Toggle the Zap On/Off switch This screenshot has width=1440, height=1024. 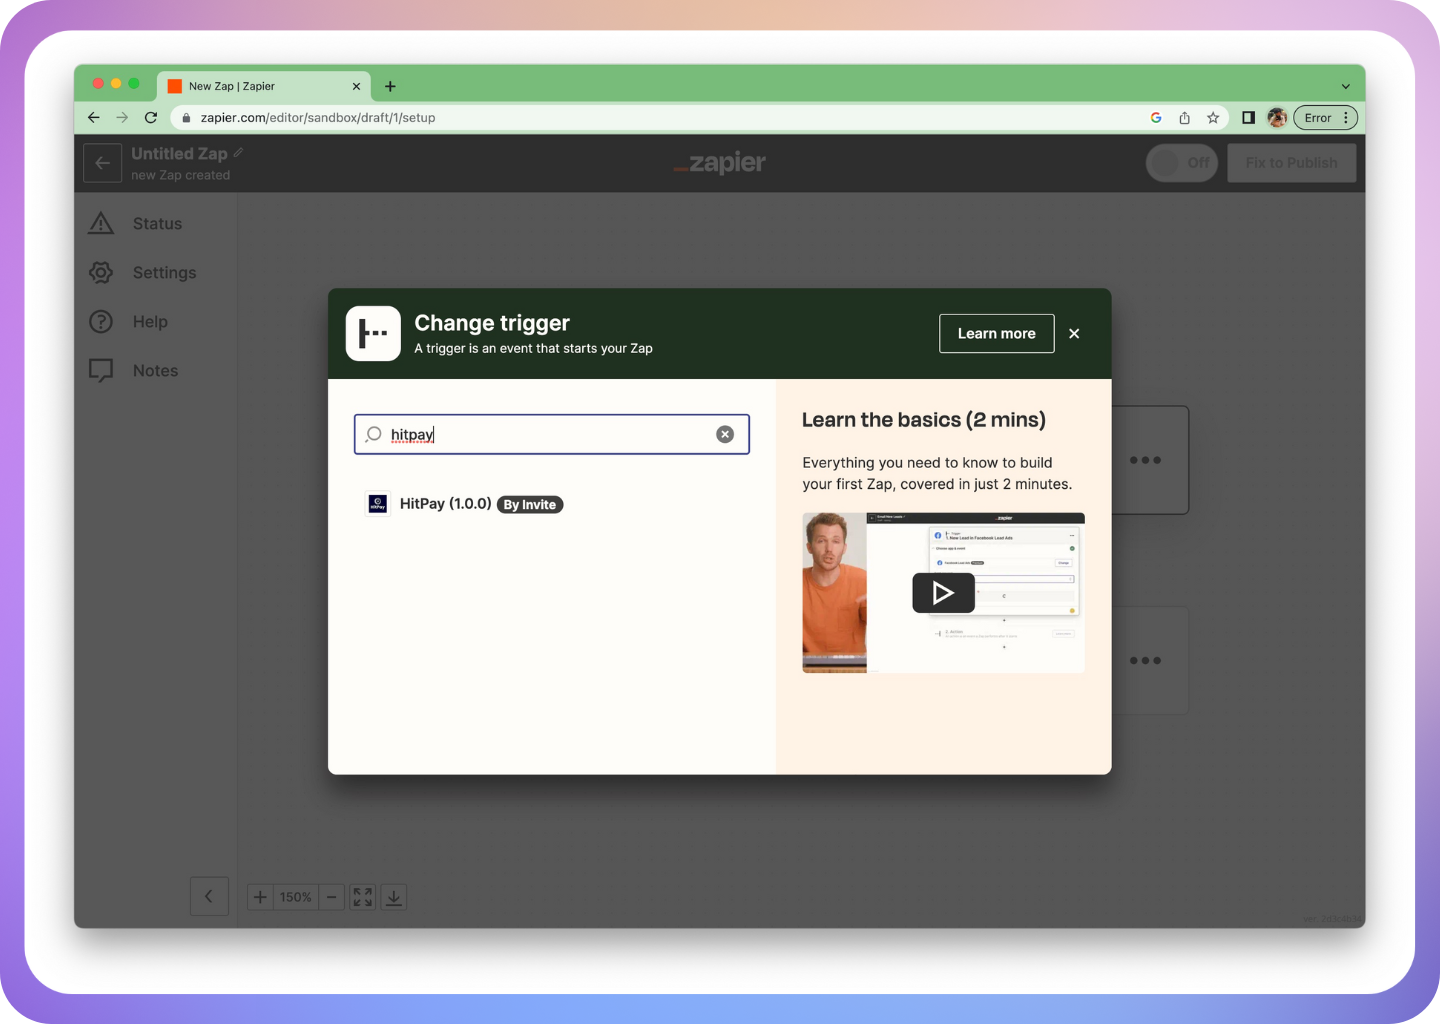[1181, 163]
